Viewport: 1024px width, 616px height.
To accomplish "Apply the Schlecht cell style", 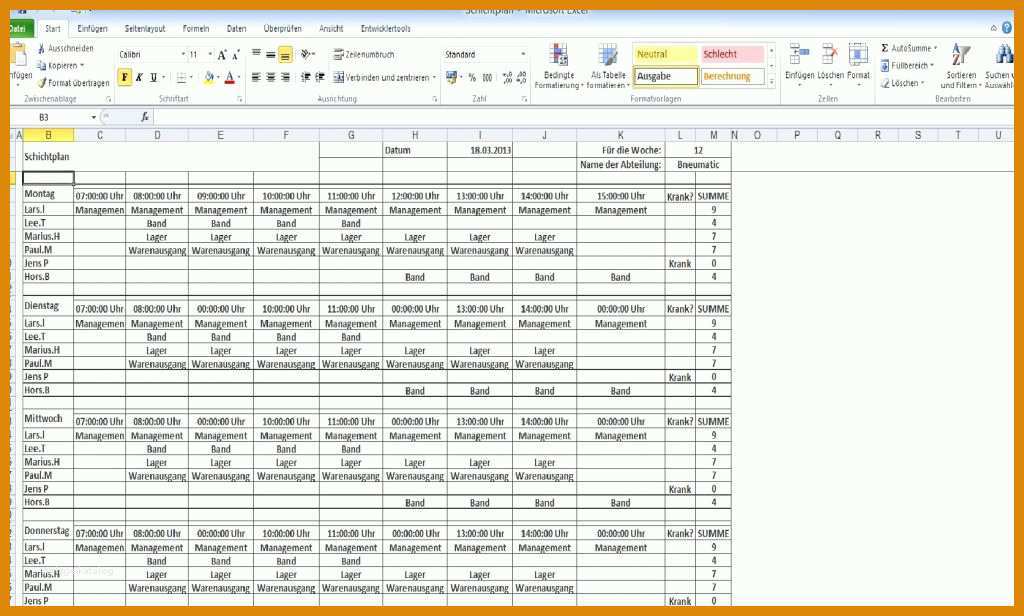I will point(732,54).
